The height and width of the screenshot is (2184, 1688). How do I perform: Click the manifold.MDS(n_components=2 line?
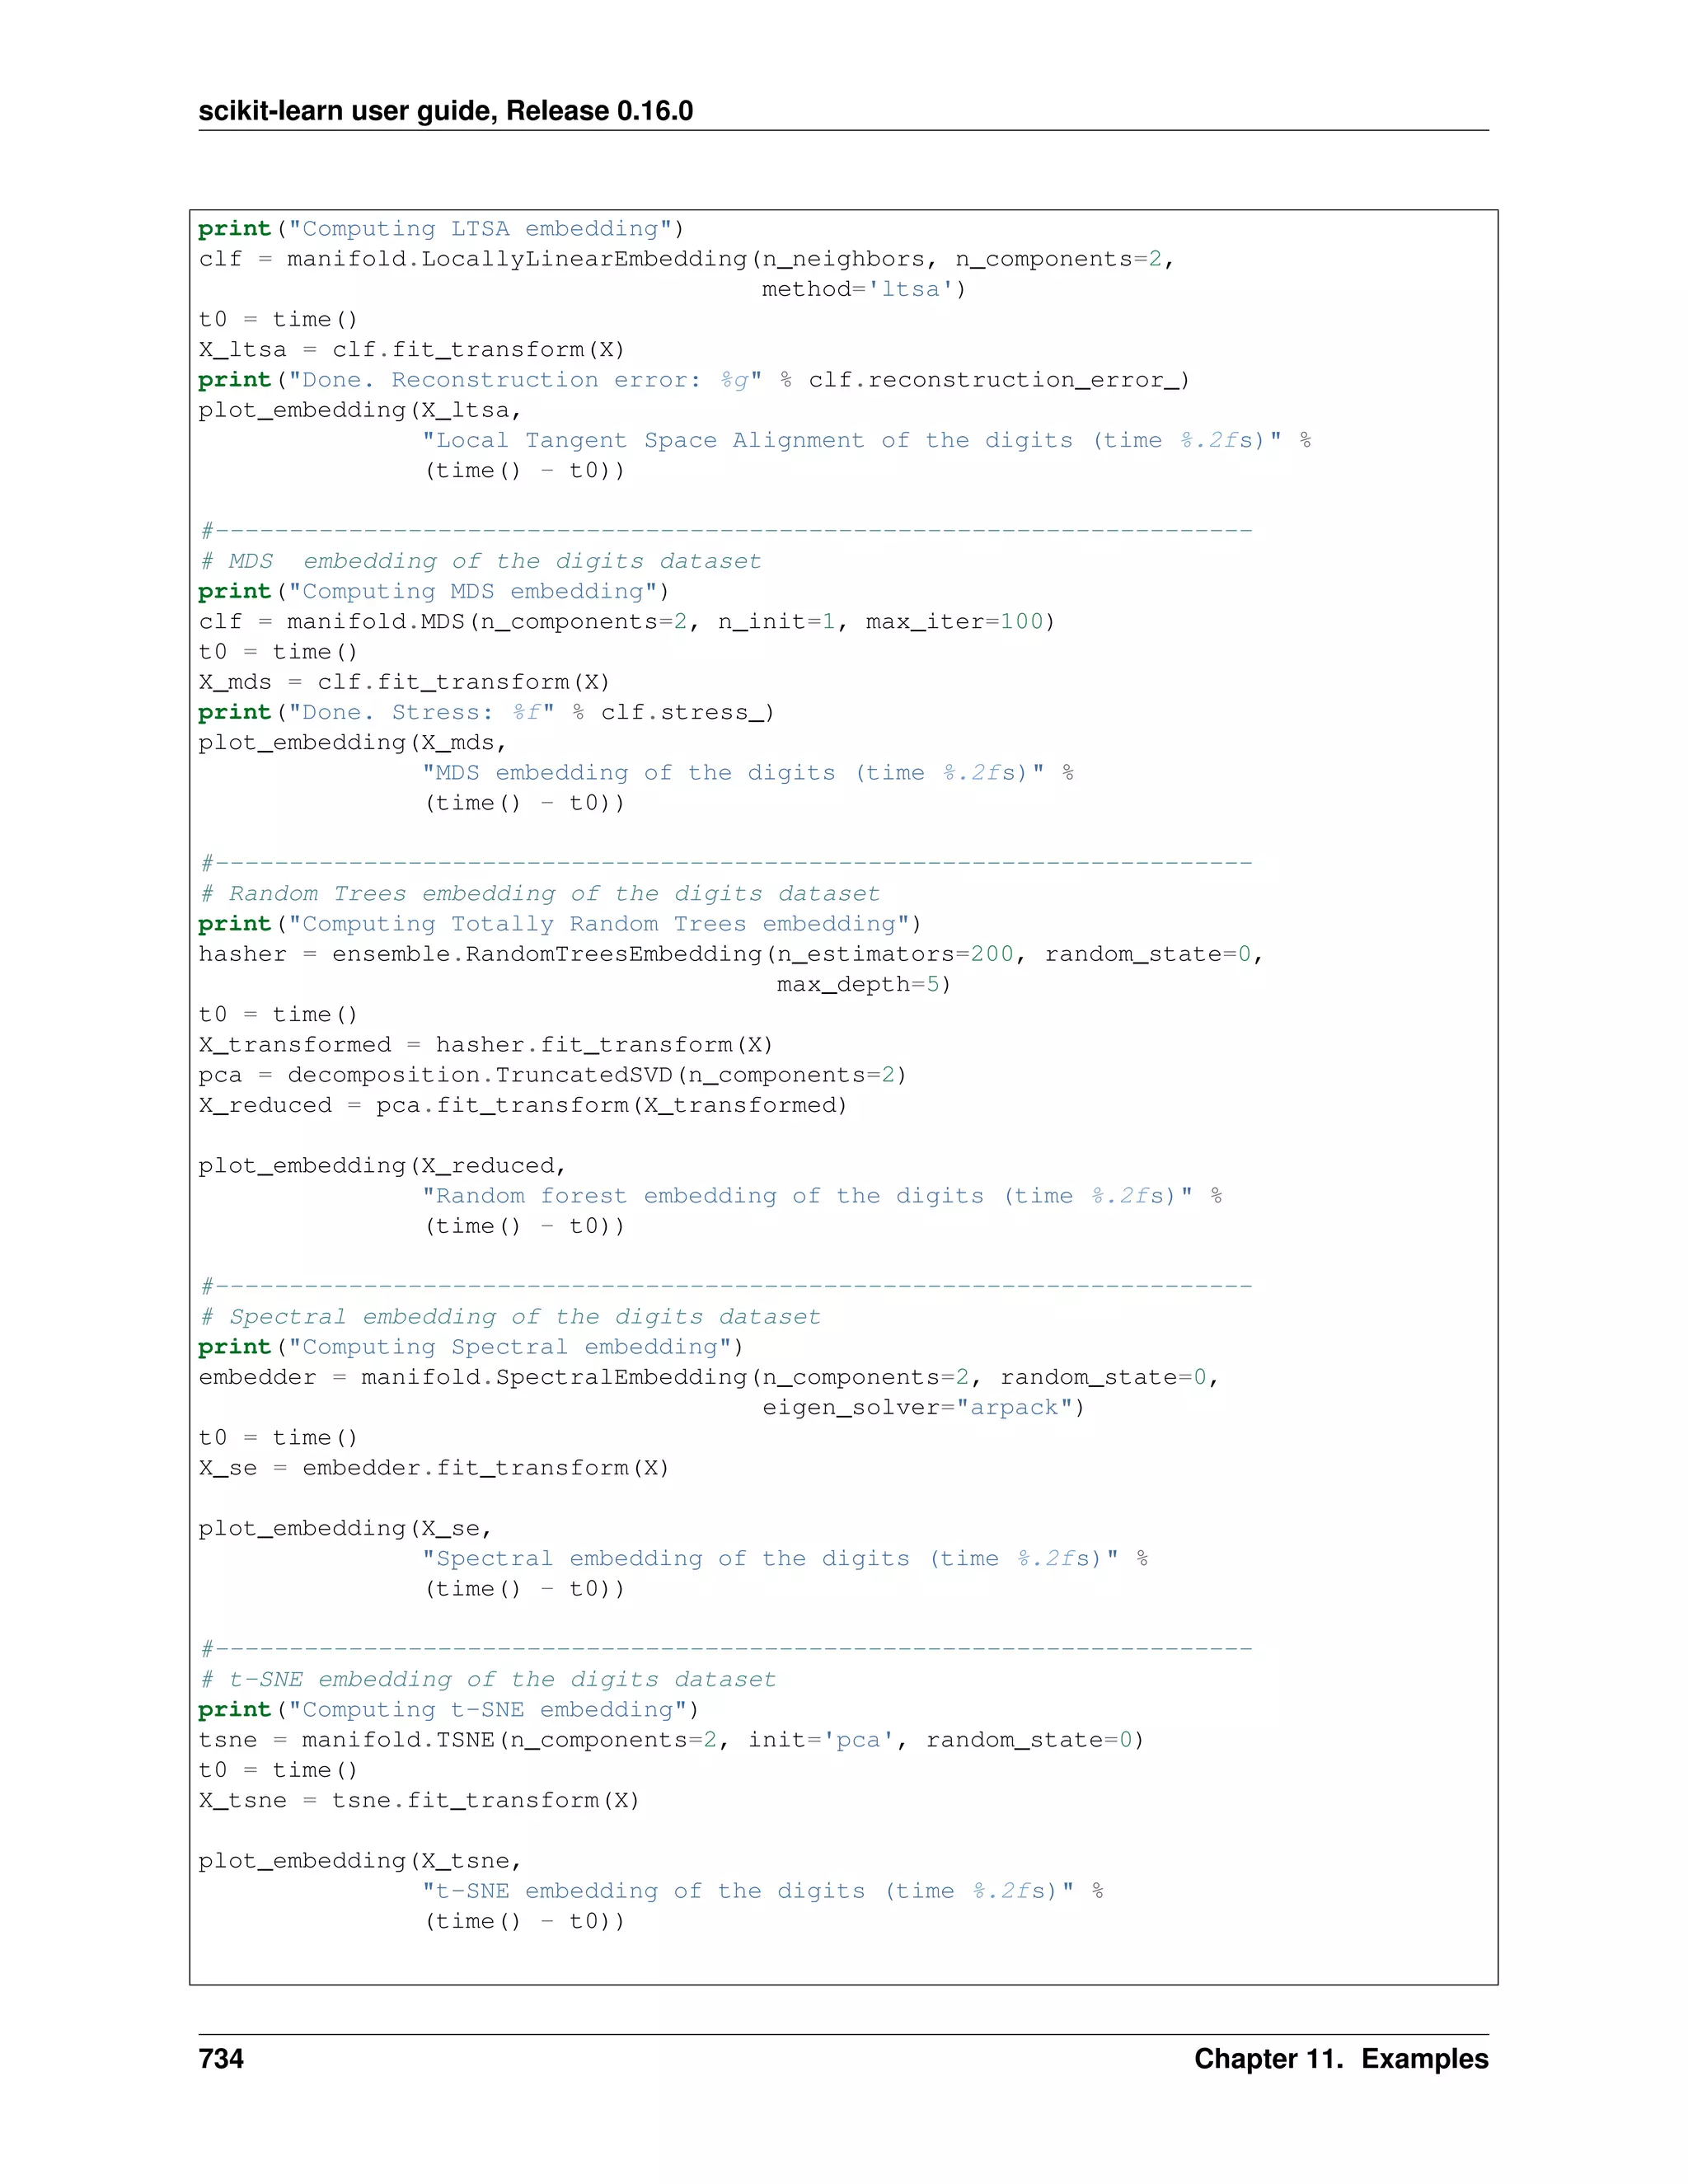pos(626,622)
